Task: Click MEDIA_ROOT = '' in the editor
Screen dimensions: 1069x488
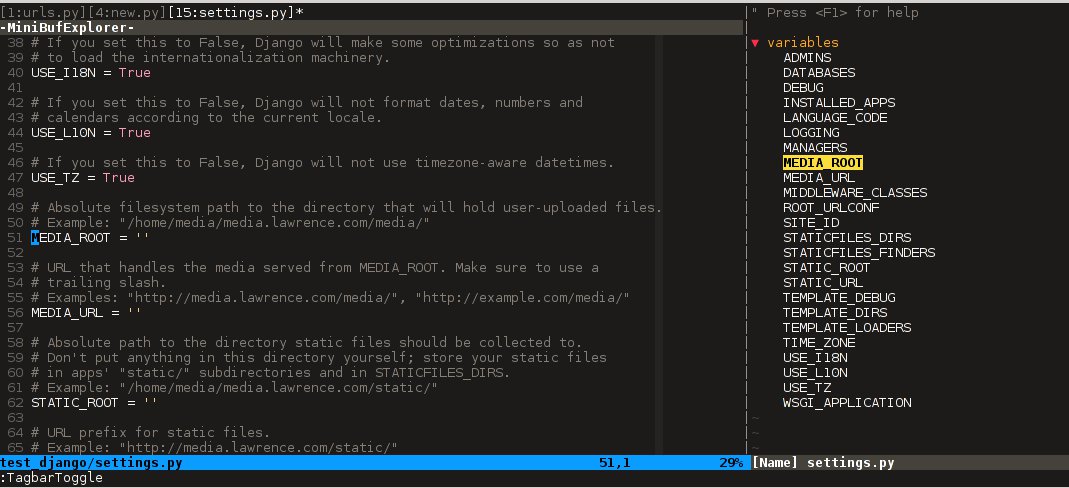Action: click(x=91, y=238)
